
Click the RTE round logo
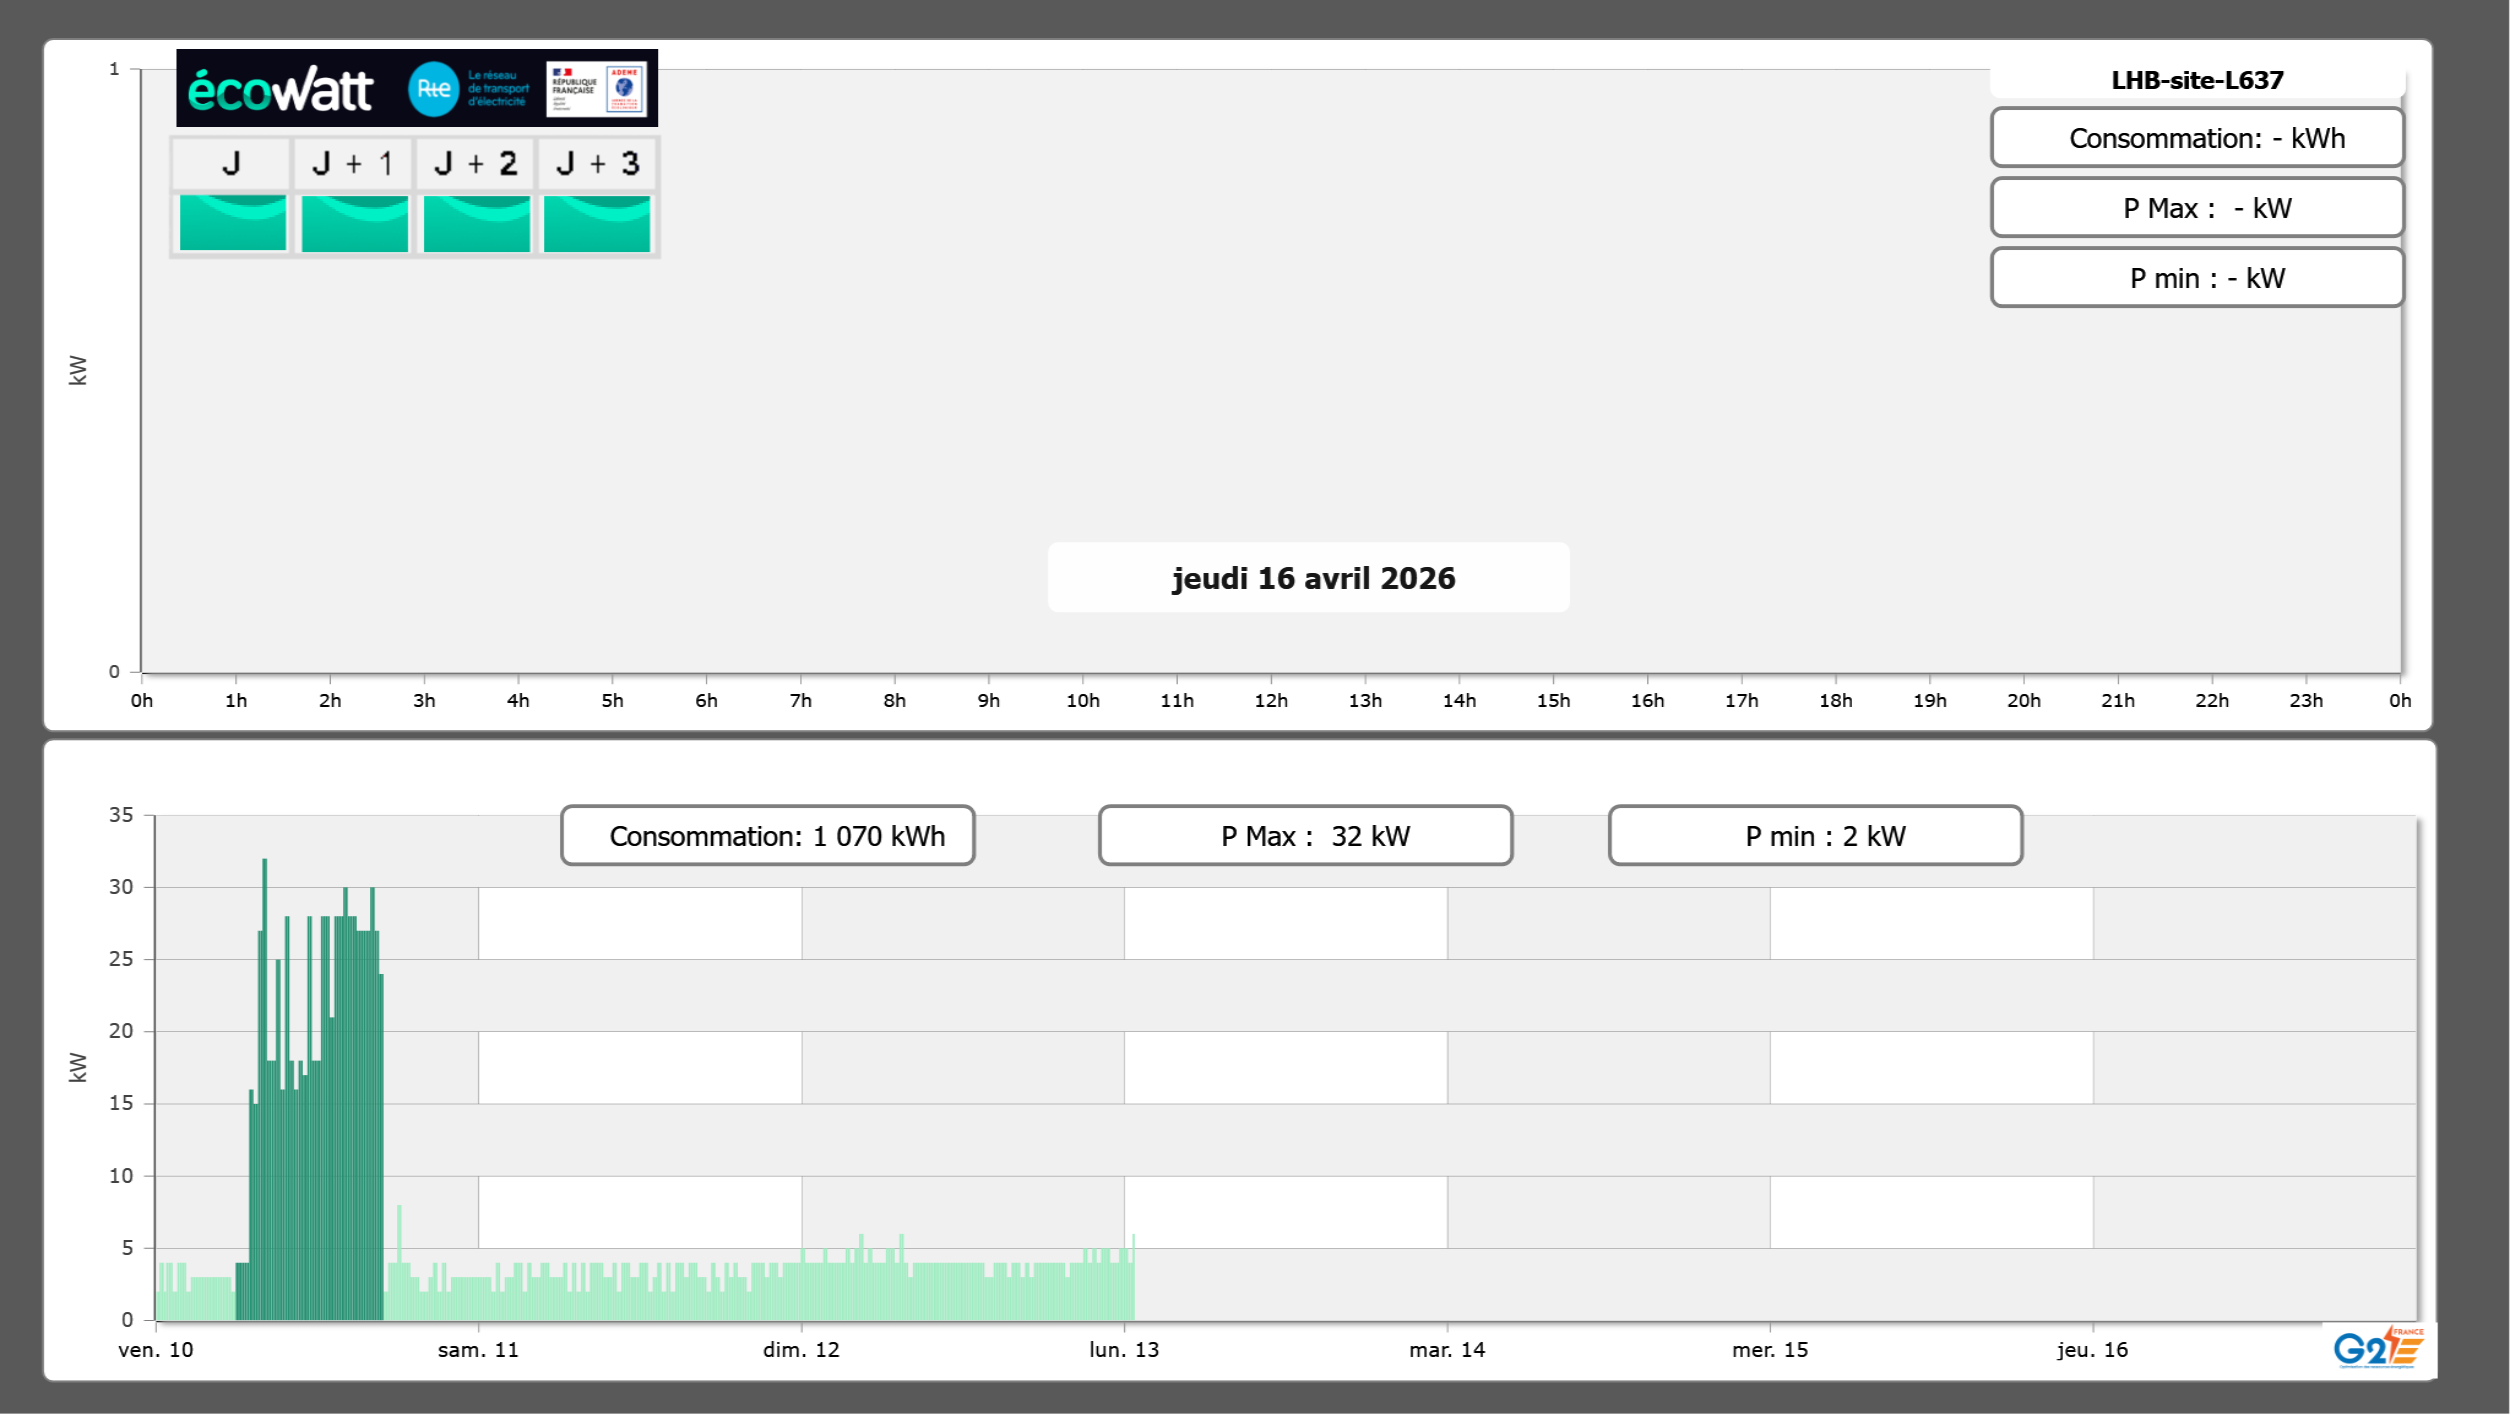pyautogui.click(x=433, y=89)
